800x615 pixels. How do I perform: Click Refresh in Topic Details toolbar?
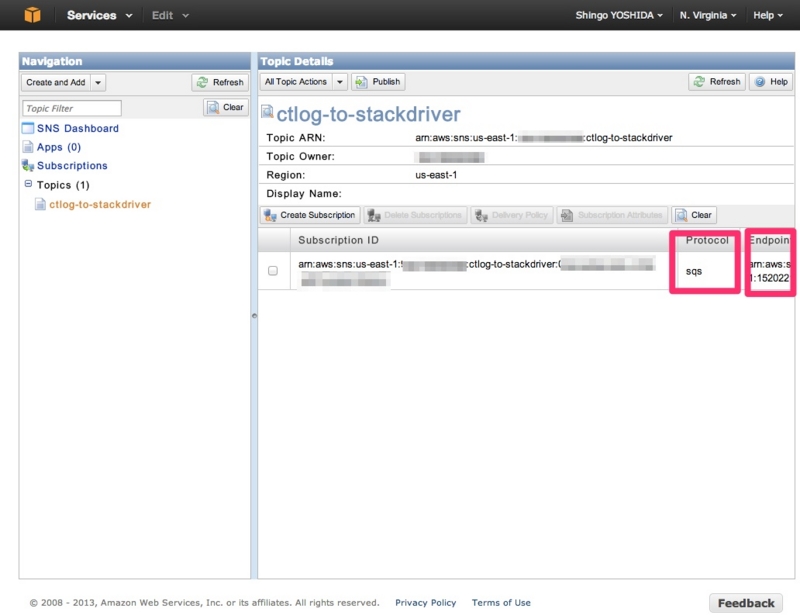(x=717, y=82)
